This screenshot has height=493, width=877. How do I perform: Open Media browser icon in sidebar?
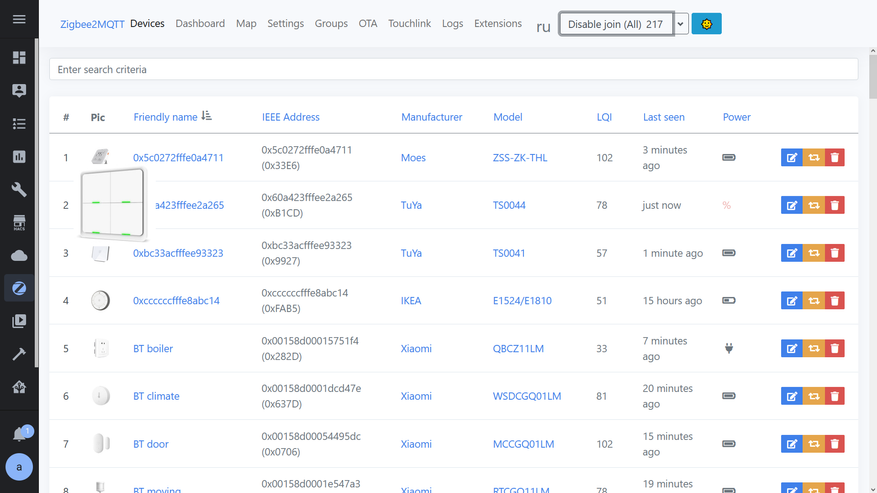(x=18, y=321)
